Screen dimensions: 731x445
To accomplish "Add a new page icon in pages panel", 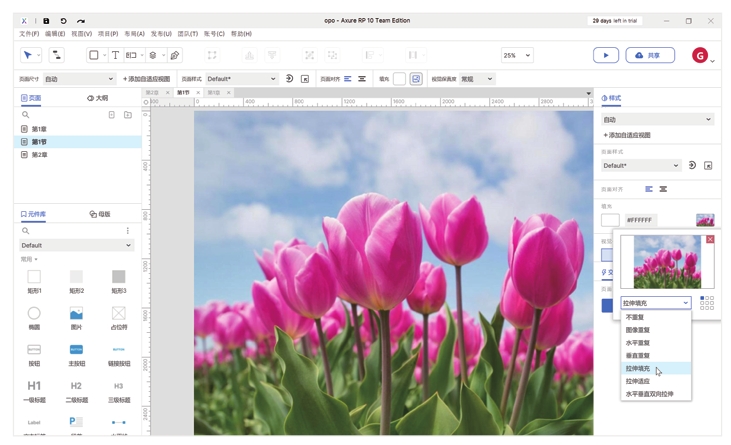I will 112,115.
